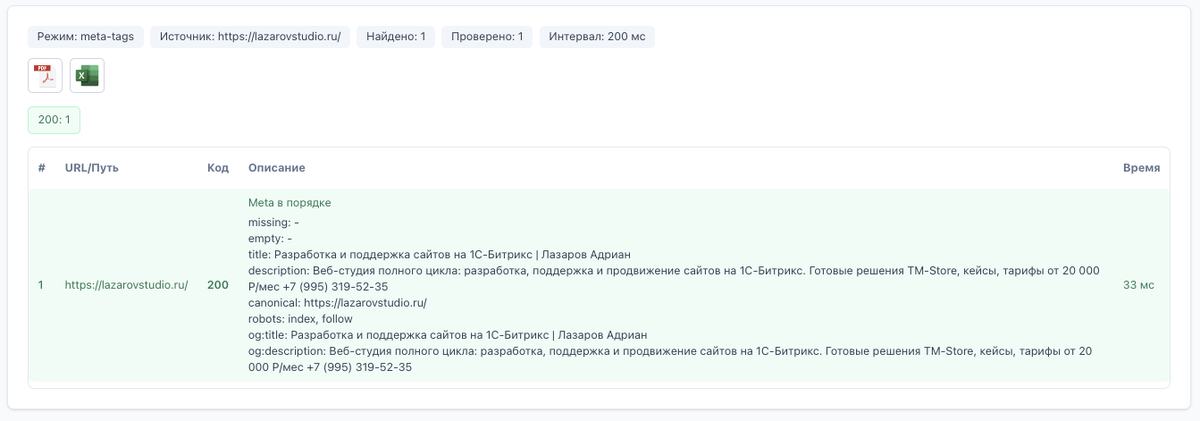The width and height of the screenshot is (1200, 421).
Task: Export the results to Excel
Action: [87, 75]
